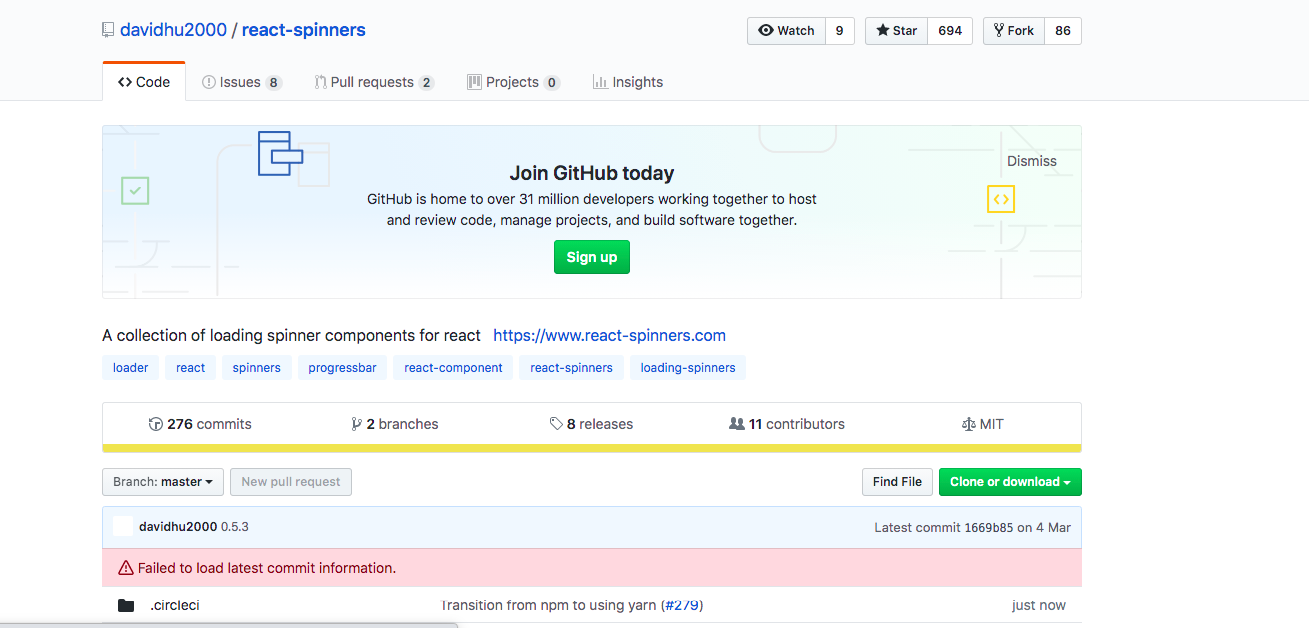Expand the Clone or download dropdown
Image resolution: width=1309 pixels, height=628 pixels.
1010,482
